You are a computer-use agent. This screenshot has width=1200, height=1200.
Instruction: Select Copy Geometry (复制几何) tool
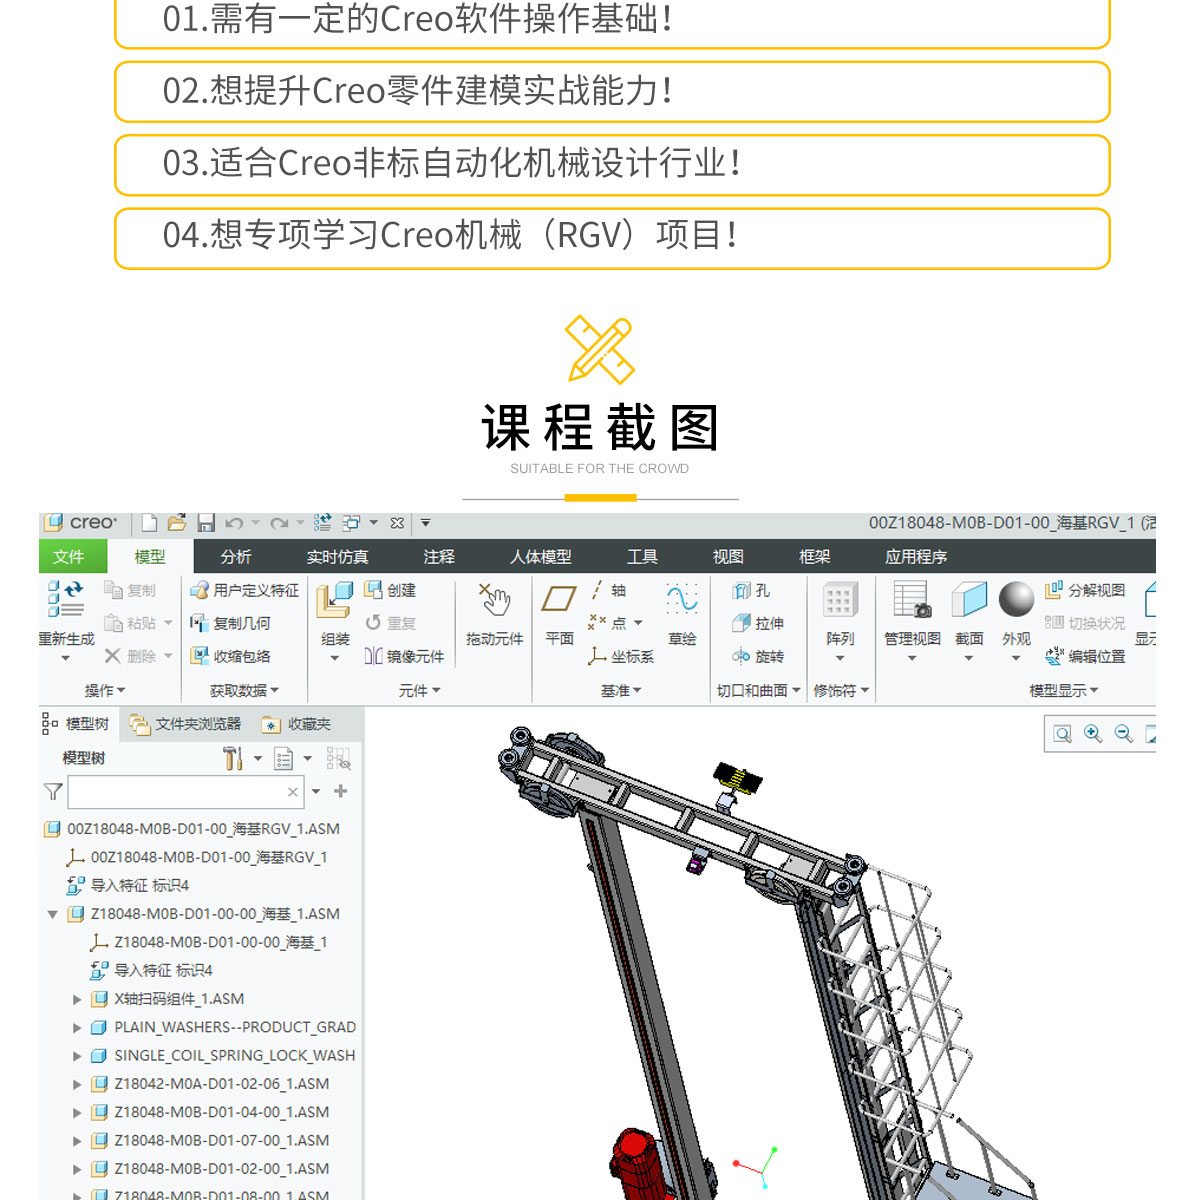(231, 623)
